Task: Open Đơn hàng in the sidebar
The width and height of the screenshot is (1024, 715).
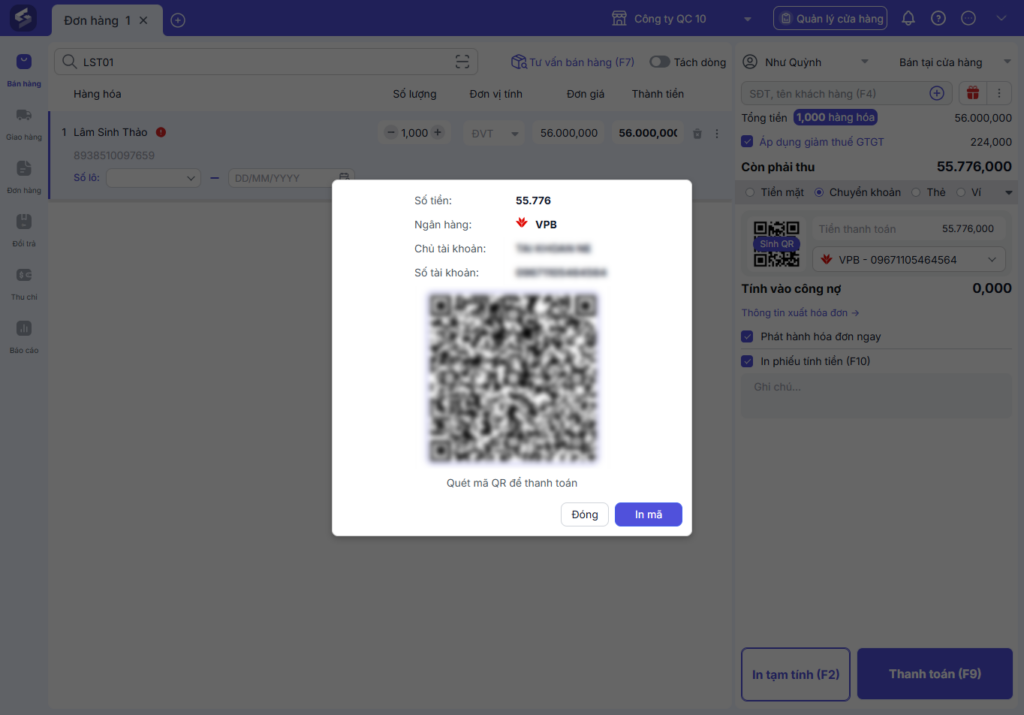Action: 24,178
